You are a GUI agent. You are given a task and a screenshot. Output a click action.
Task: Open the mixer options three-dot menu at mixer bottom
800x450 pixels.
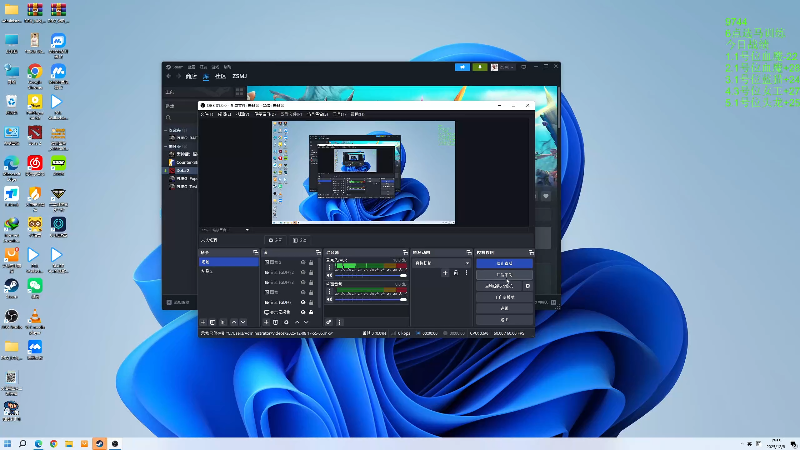339,322
